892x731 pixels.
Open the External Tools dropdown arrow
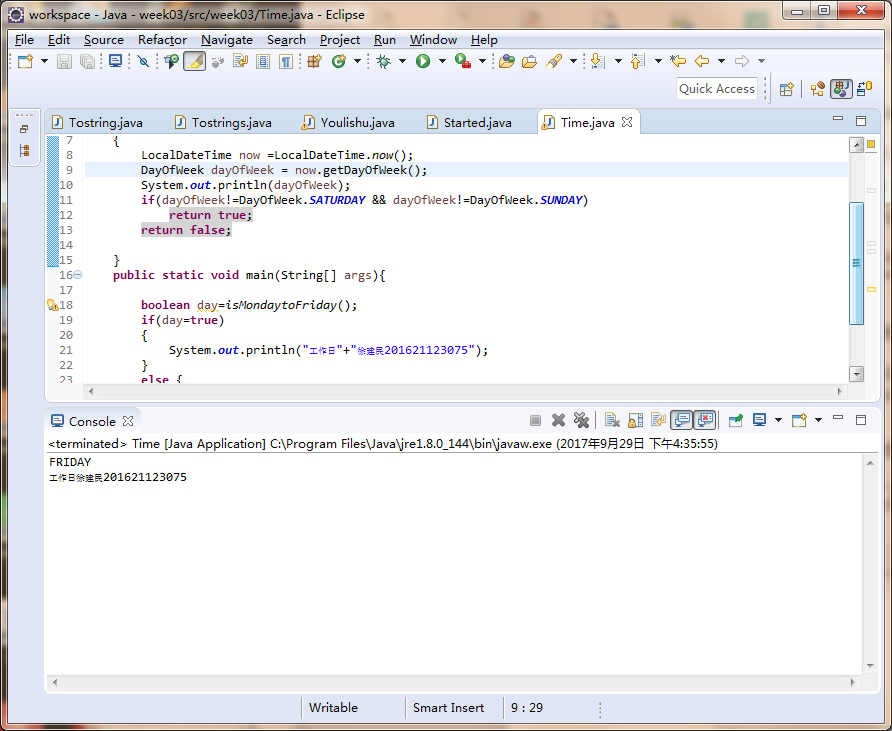482,61
